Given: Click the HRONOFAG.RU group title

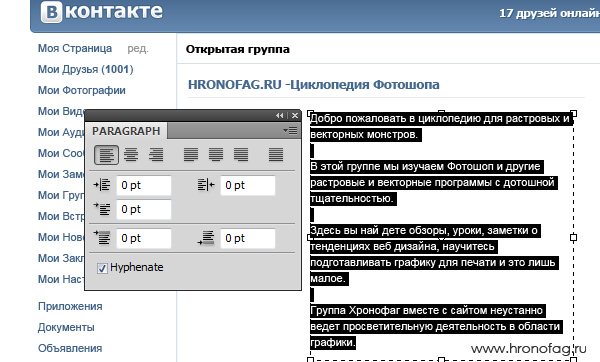Looking at the screenshot, I should click(x=314, y=85).
